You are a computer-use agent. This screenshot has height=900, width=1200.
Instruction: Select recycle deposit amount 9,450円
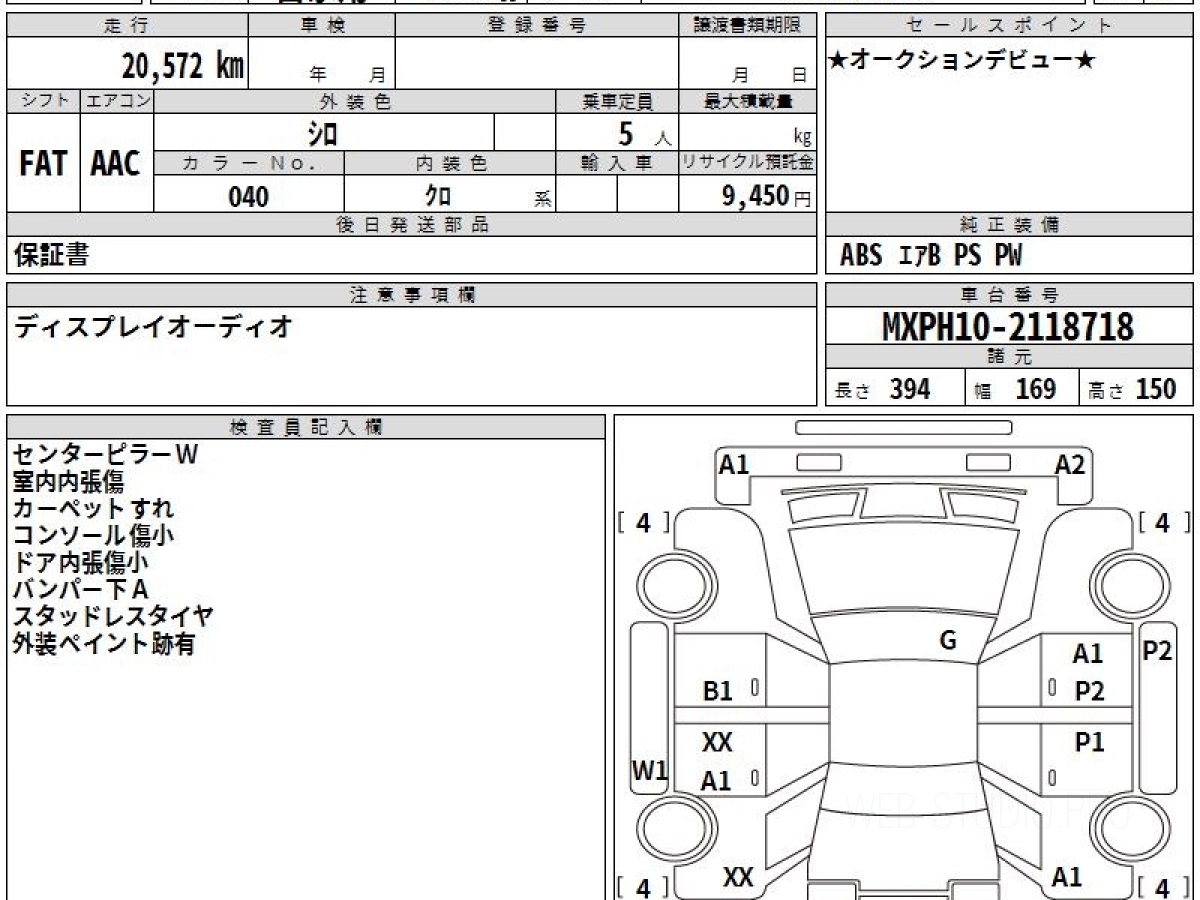tap(766, 196)
